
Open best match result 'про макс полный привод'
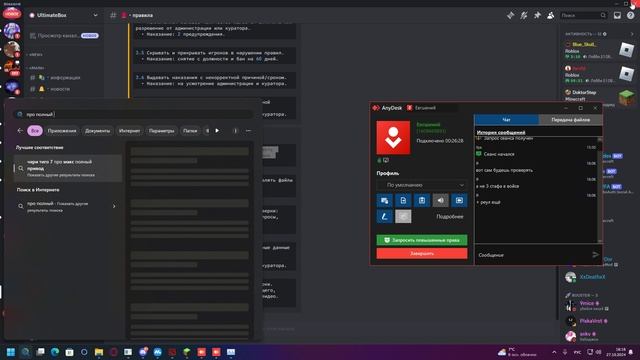[x=68, y=167]
